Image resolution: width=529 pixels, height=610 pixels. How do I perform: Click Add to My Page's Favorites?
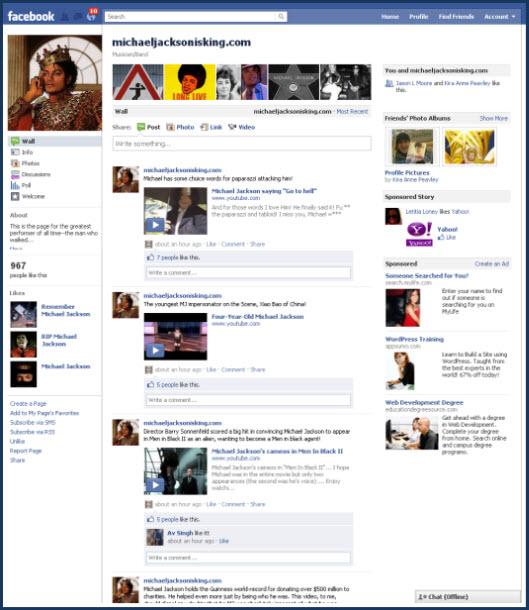pyautogui.click(x=44, y=413)
